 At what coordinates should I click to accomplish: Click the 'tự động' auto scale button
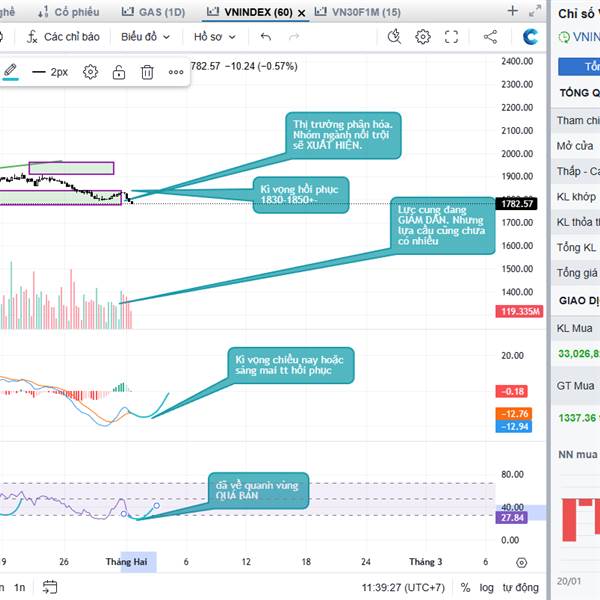(520, 587)
